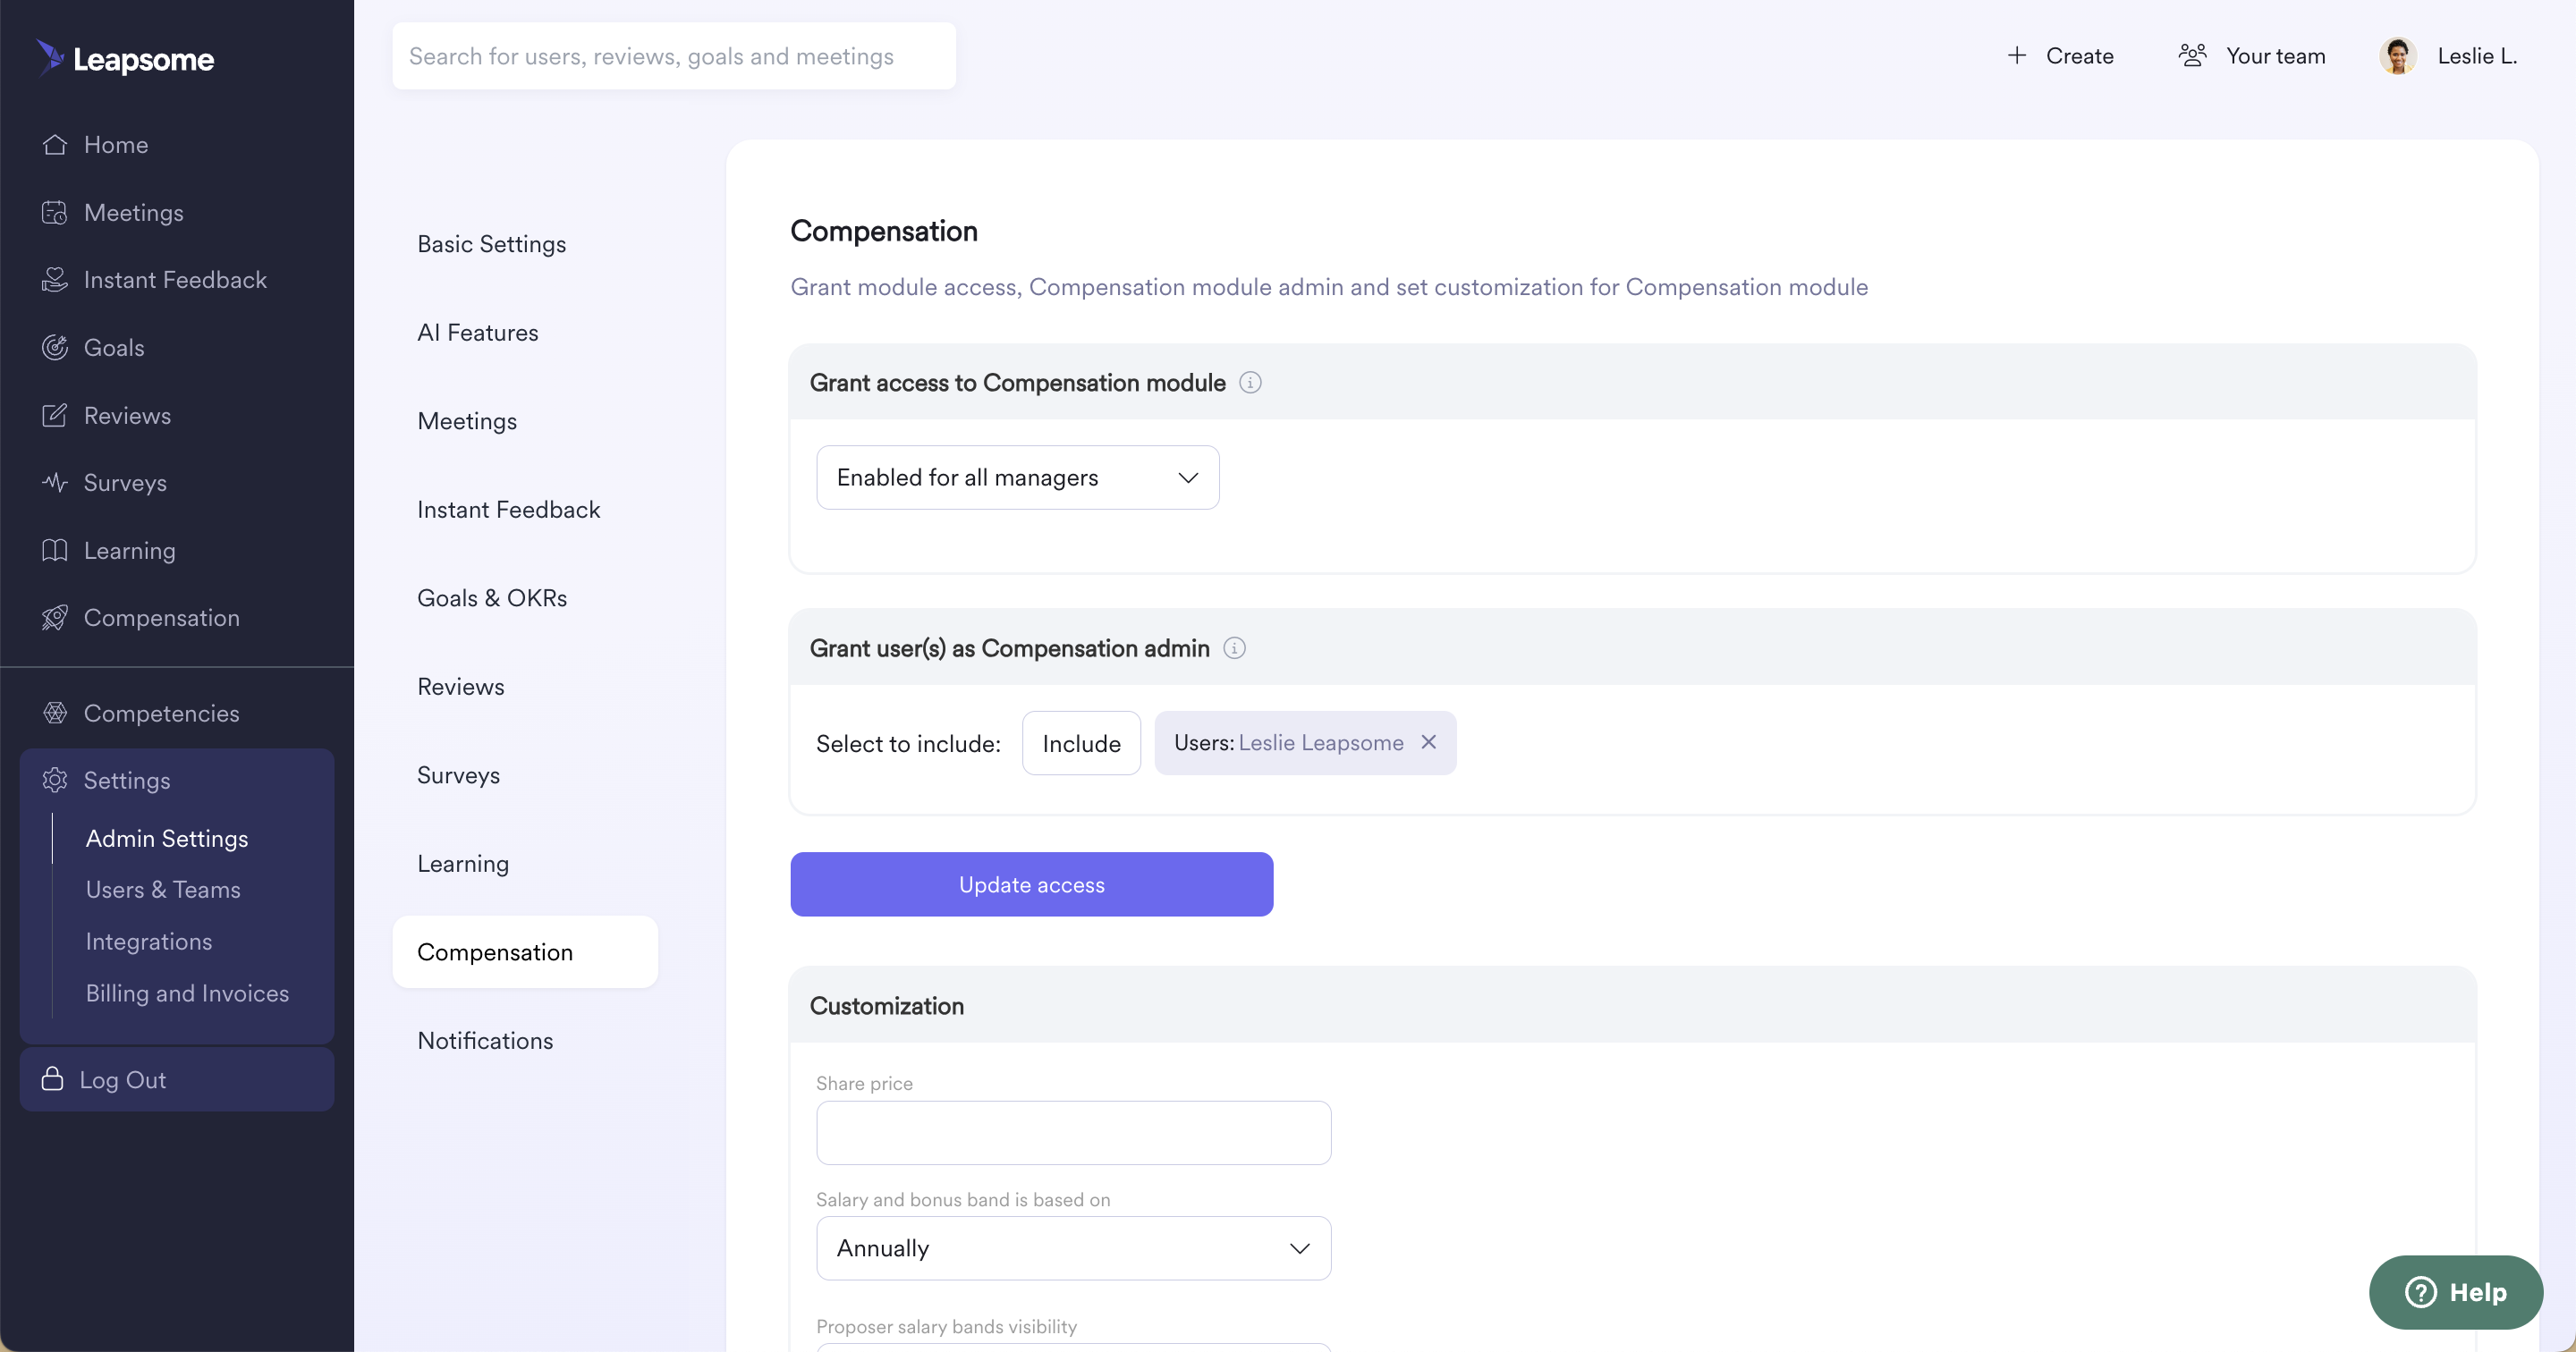
Task: Open Reviews settings tab
Action: point(460,687)
